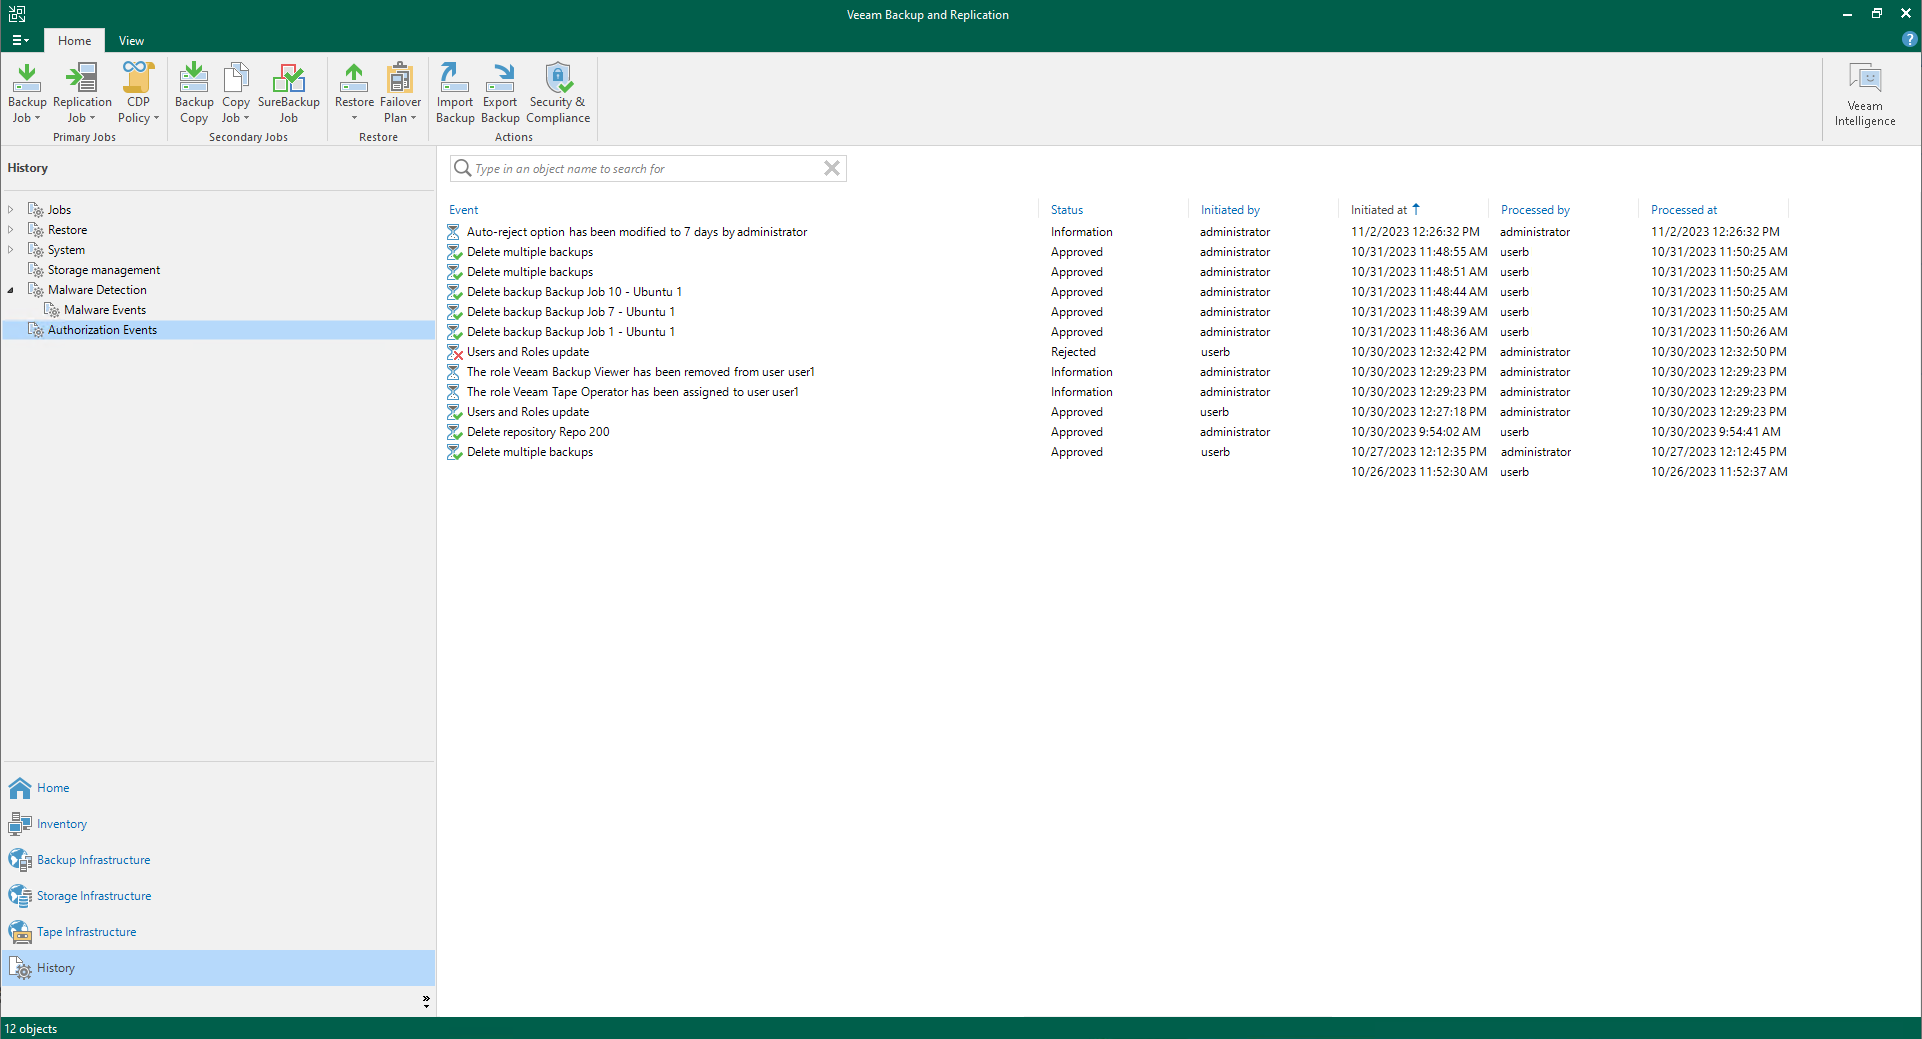
Task: Select 'Delete backup Backup Job 7 - Ubuntu 1' event
Action: [x=571, y=312]
